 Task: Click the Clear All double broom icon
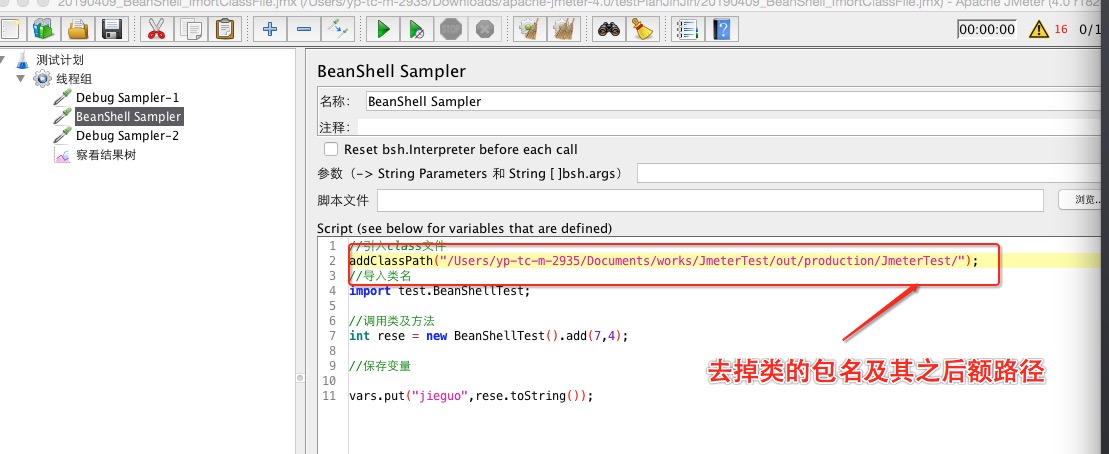tap(564, 29)
